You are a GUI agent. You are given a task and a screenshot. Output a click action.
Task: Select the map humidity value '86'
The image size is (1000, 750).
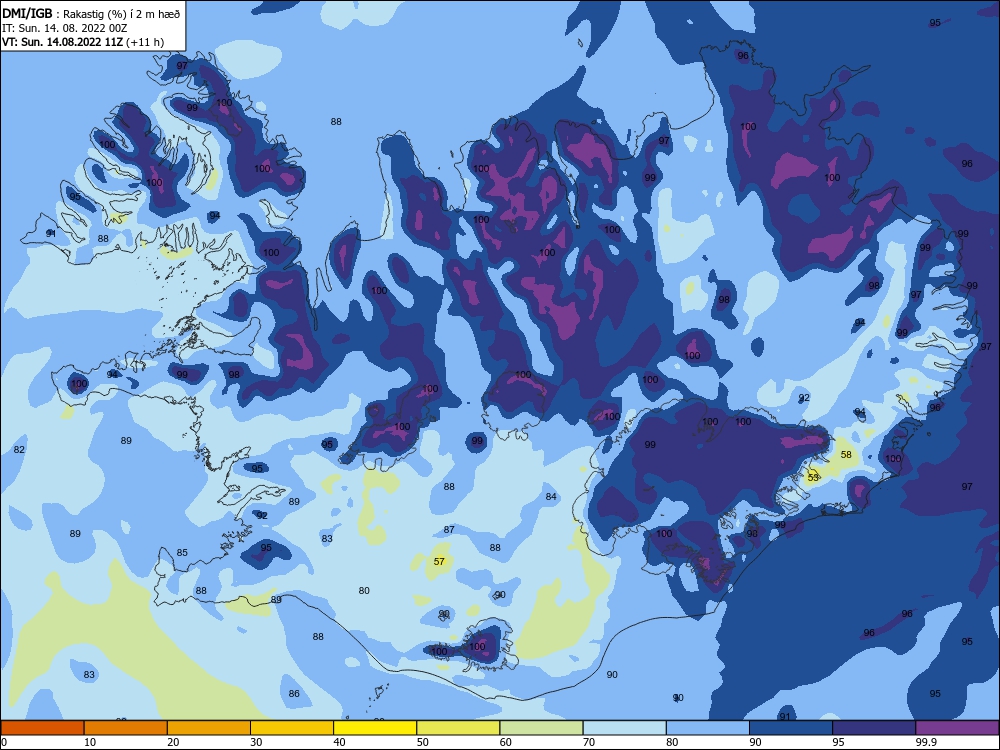point(294,693)
